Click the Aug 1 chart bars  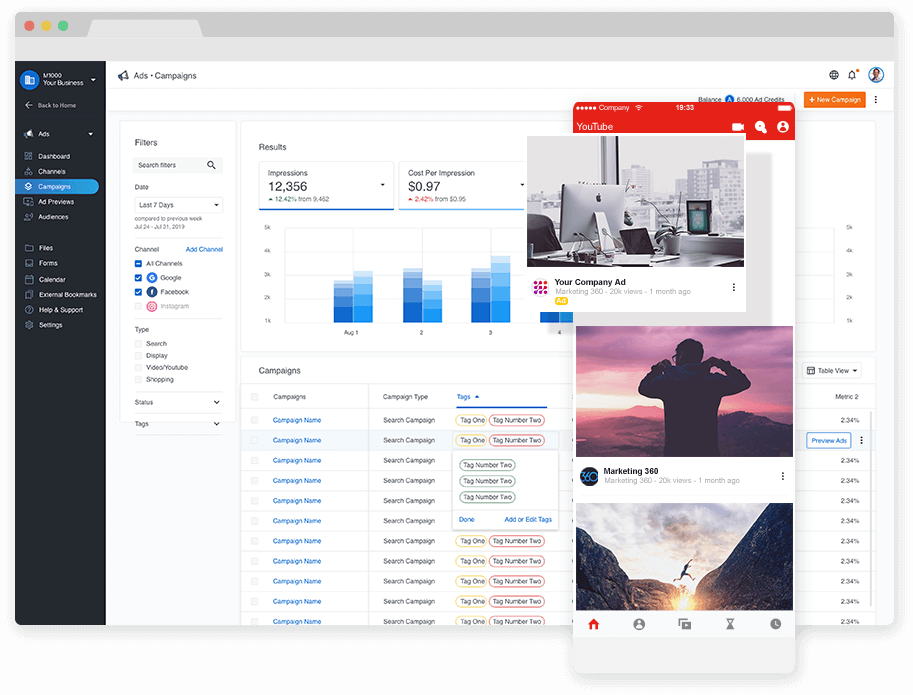point(353,296)
